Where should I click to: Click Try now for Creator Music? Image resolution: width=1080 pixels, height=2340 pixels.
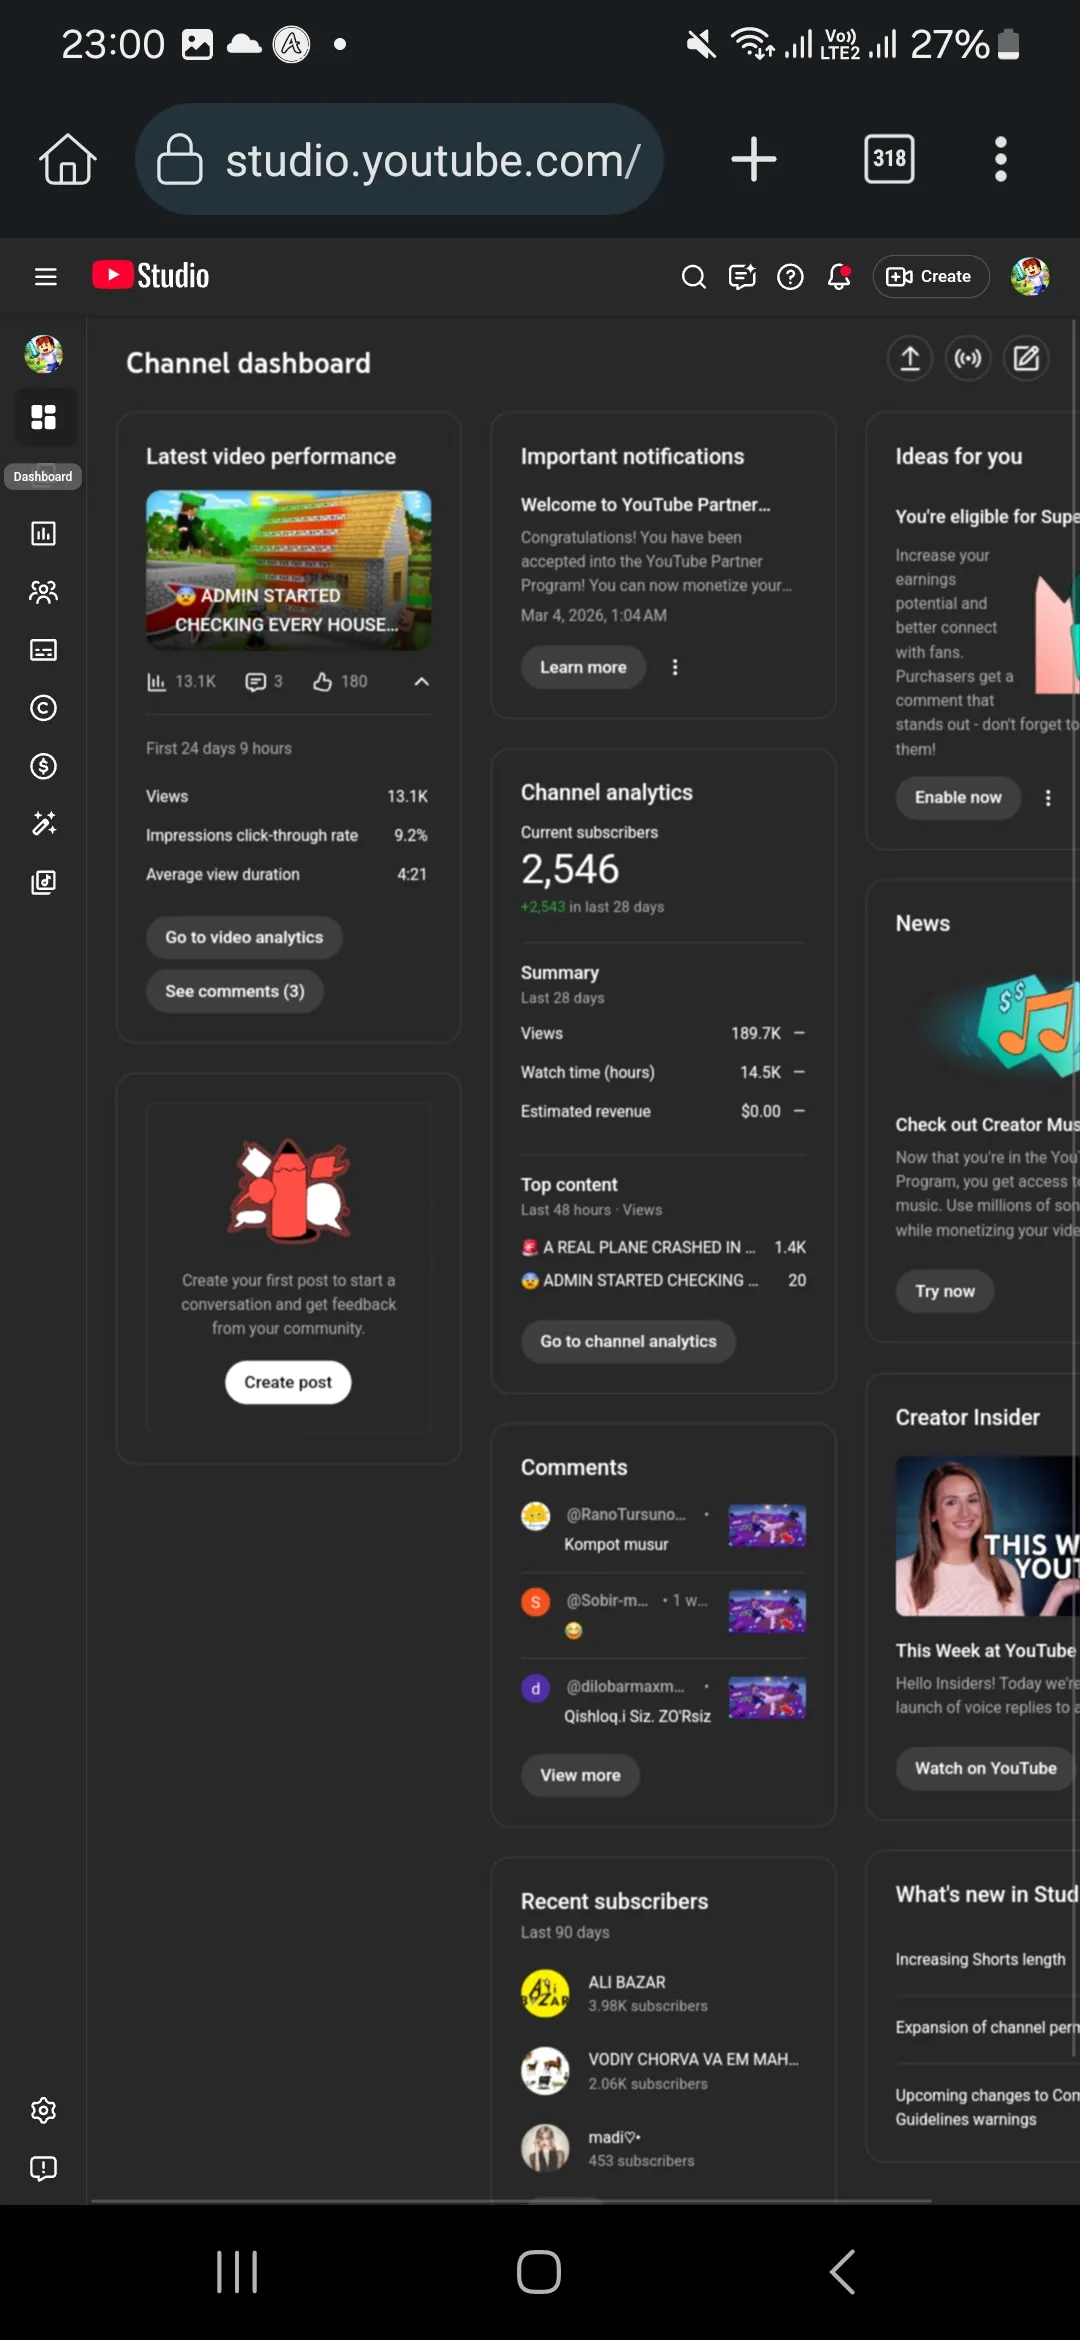[x=945, y=1291]
